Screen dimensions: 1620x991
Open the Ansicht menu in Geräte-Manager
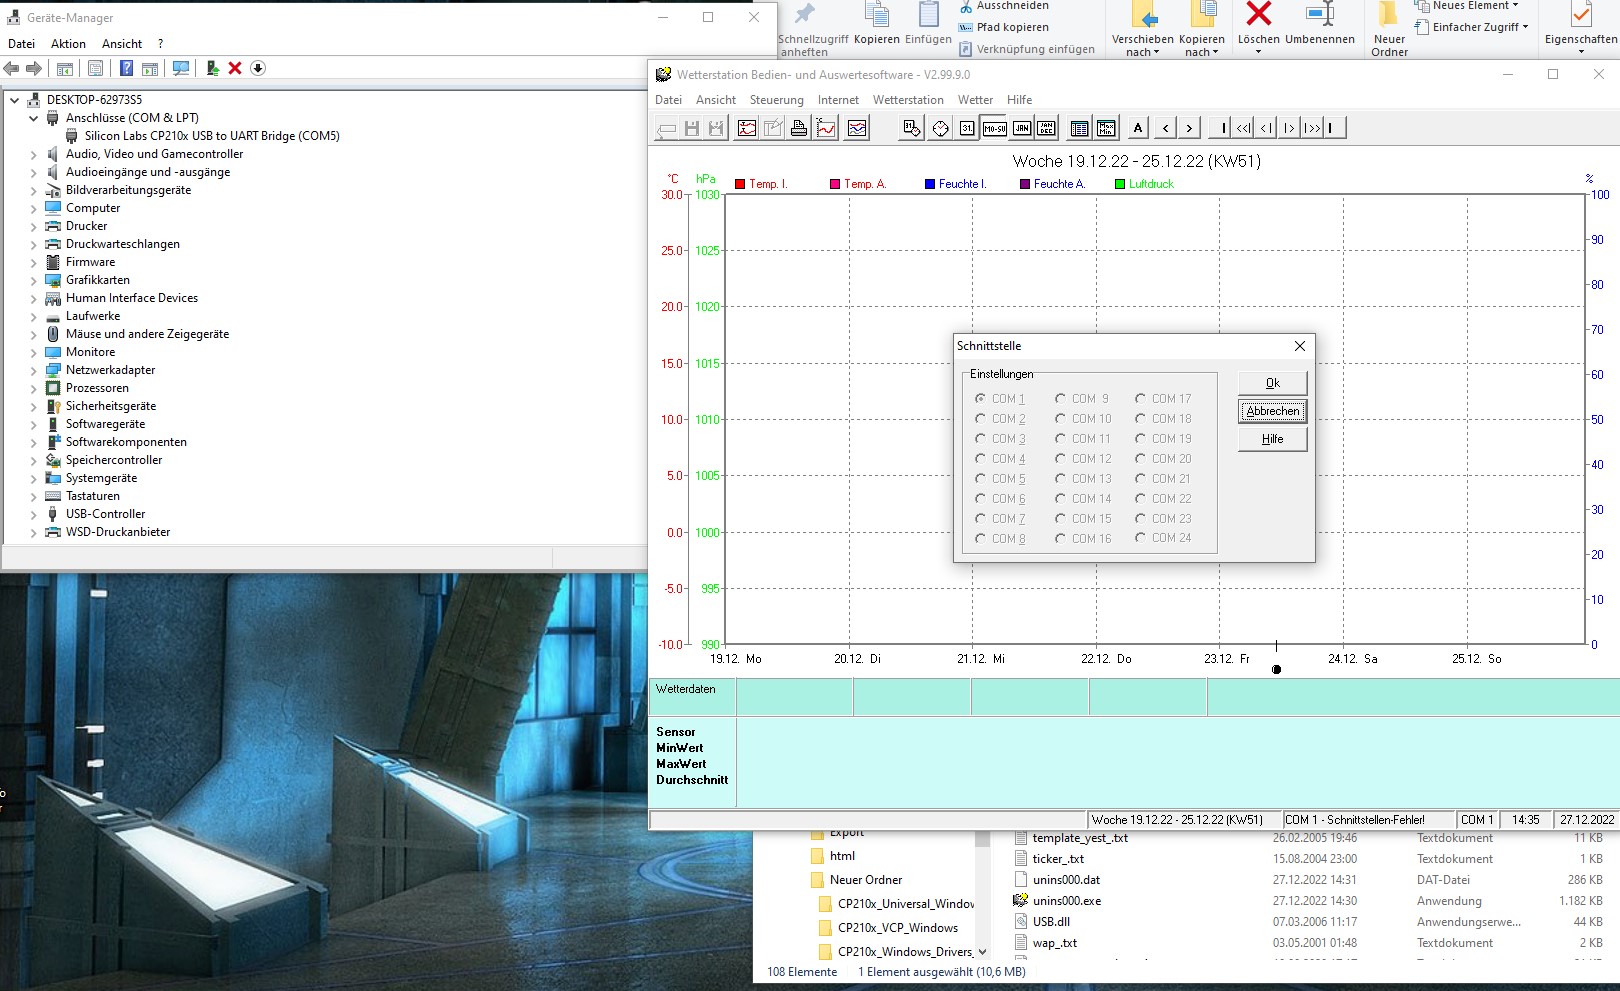(x=122, y=43)
